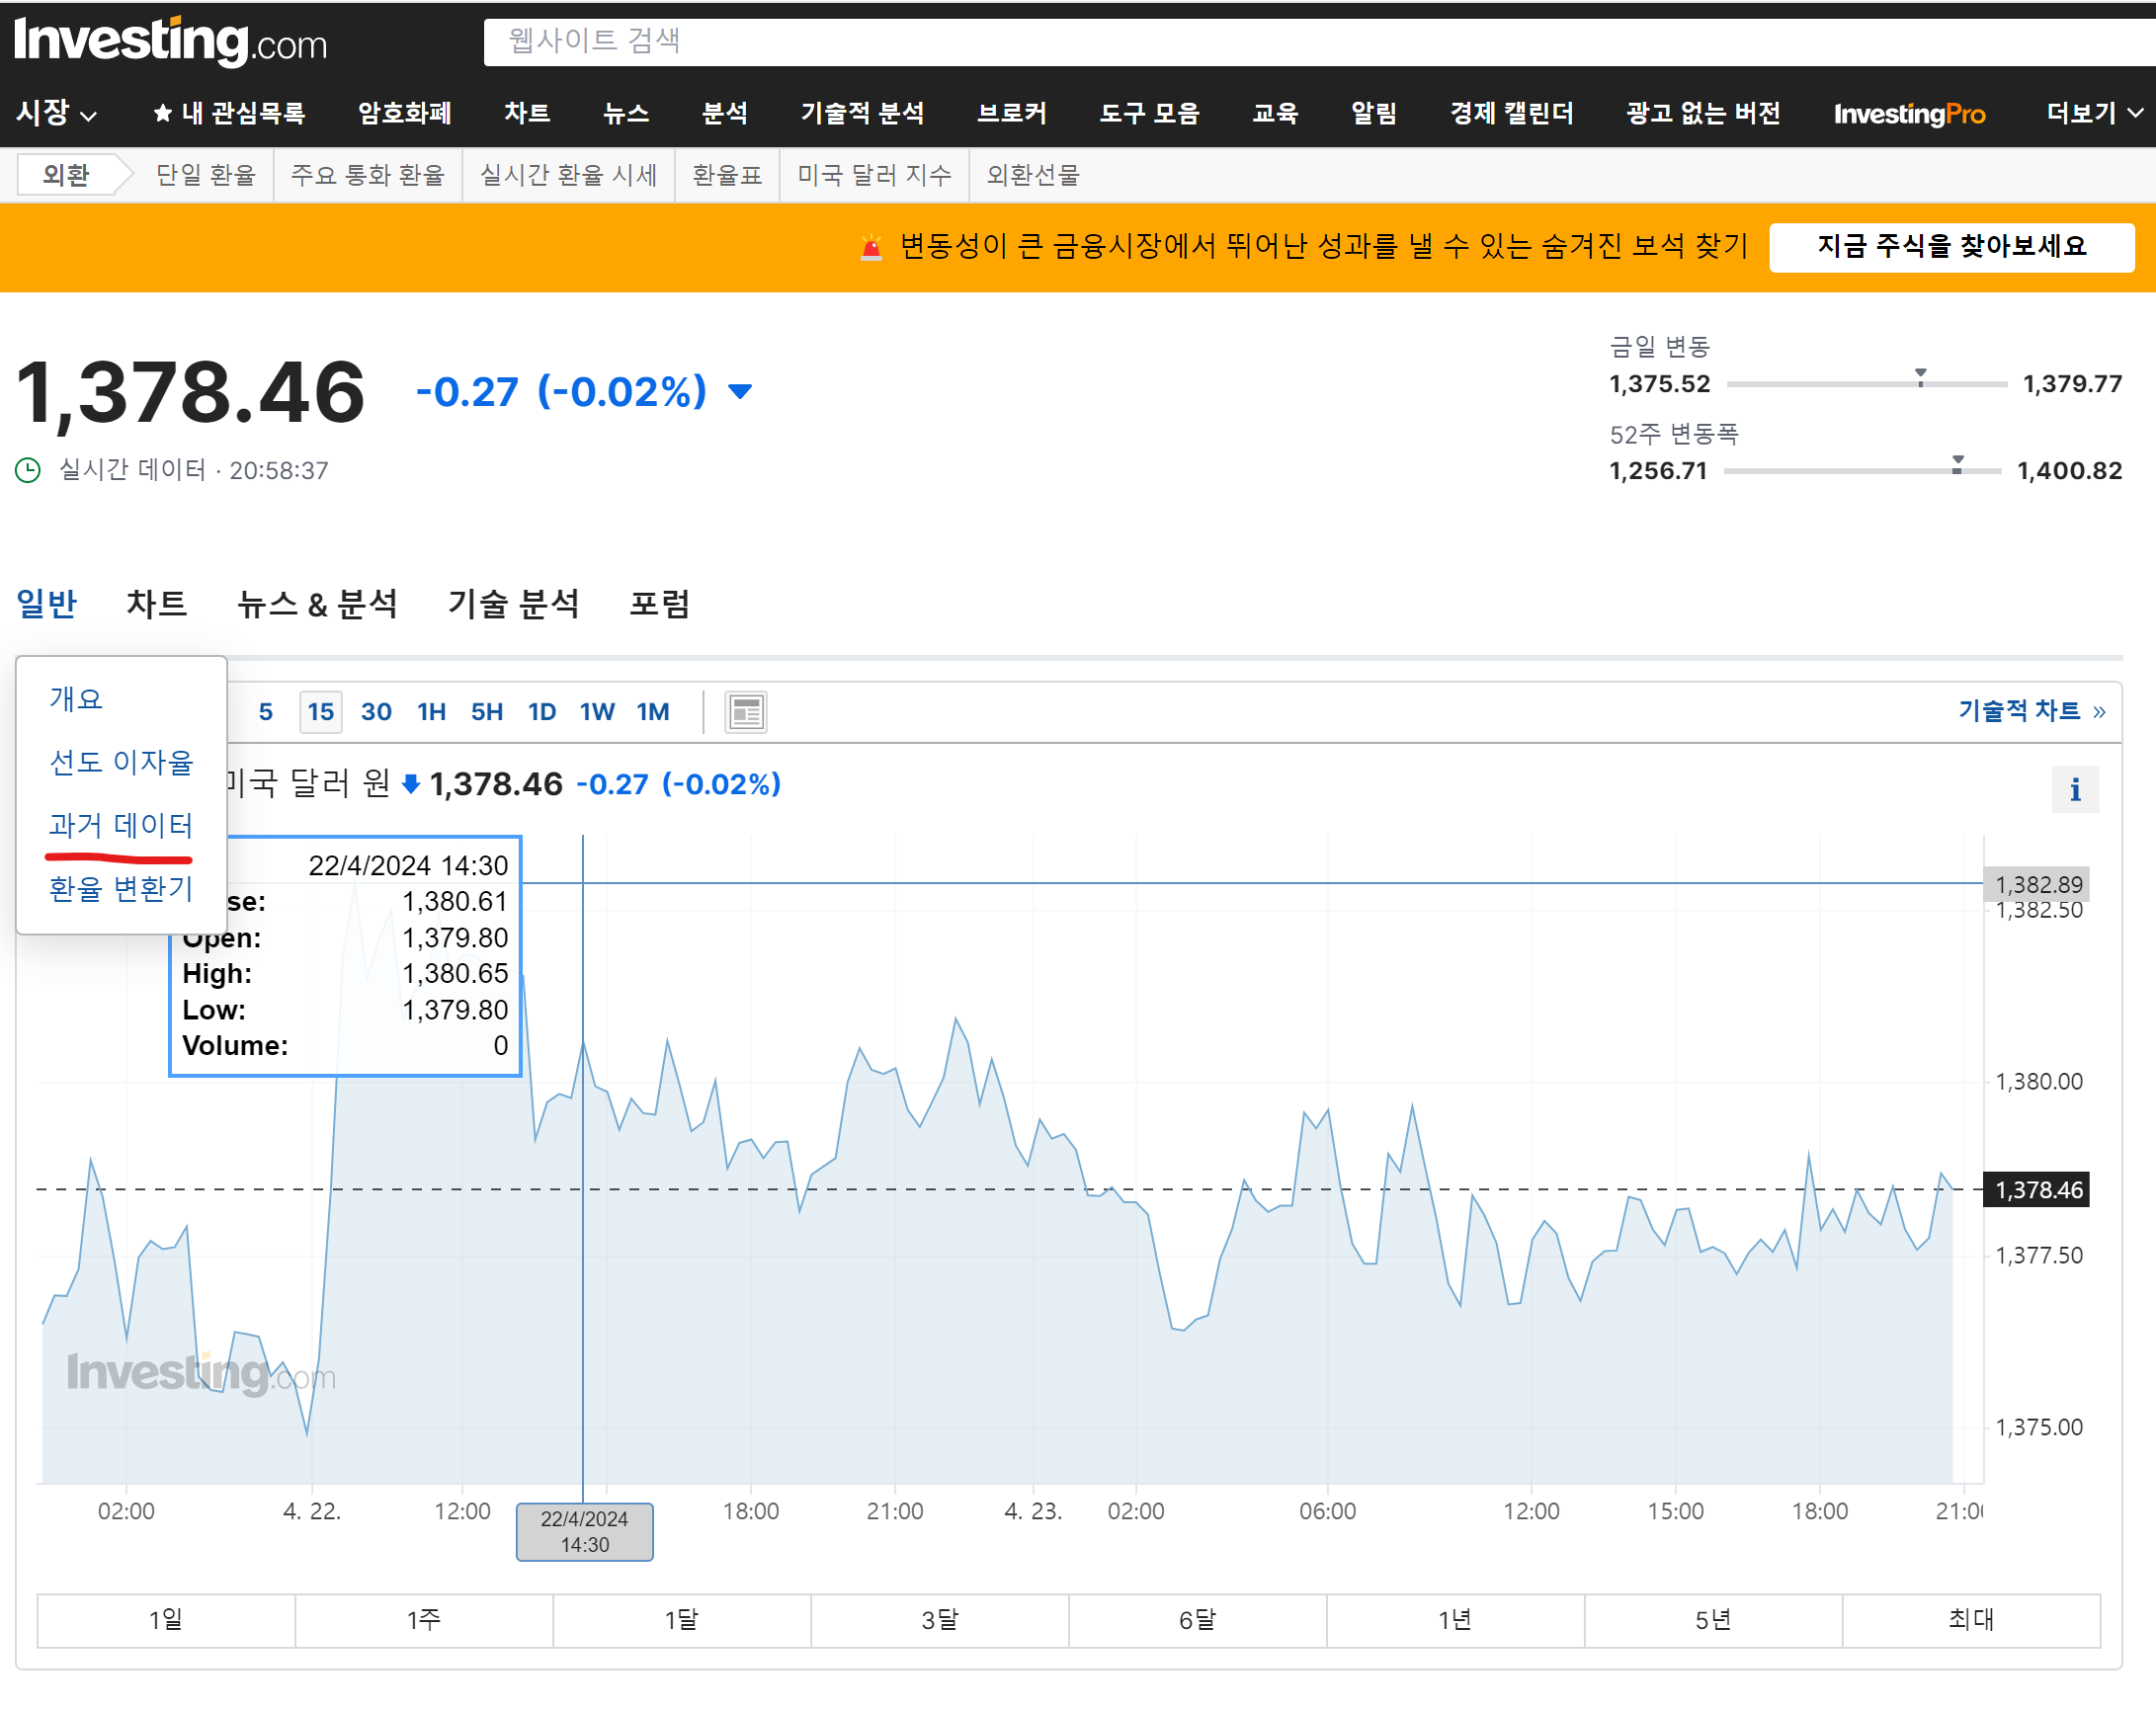2156x1709 pixels.
Task: Click the green real-time clock icon
Action: point(28,470)
